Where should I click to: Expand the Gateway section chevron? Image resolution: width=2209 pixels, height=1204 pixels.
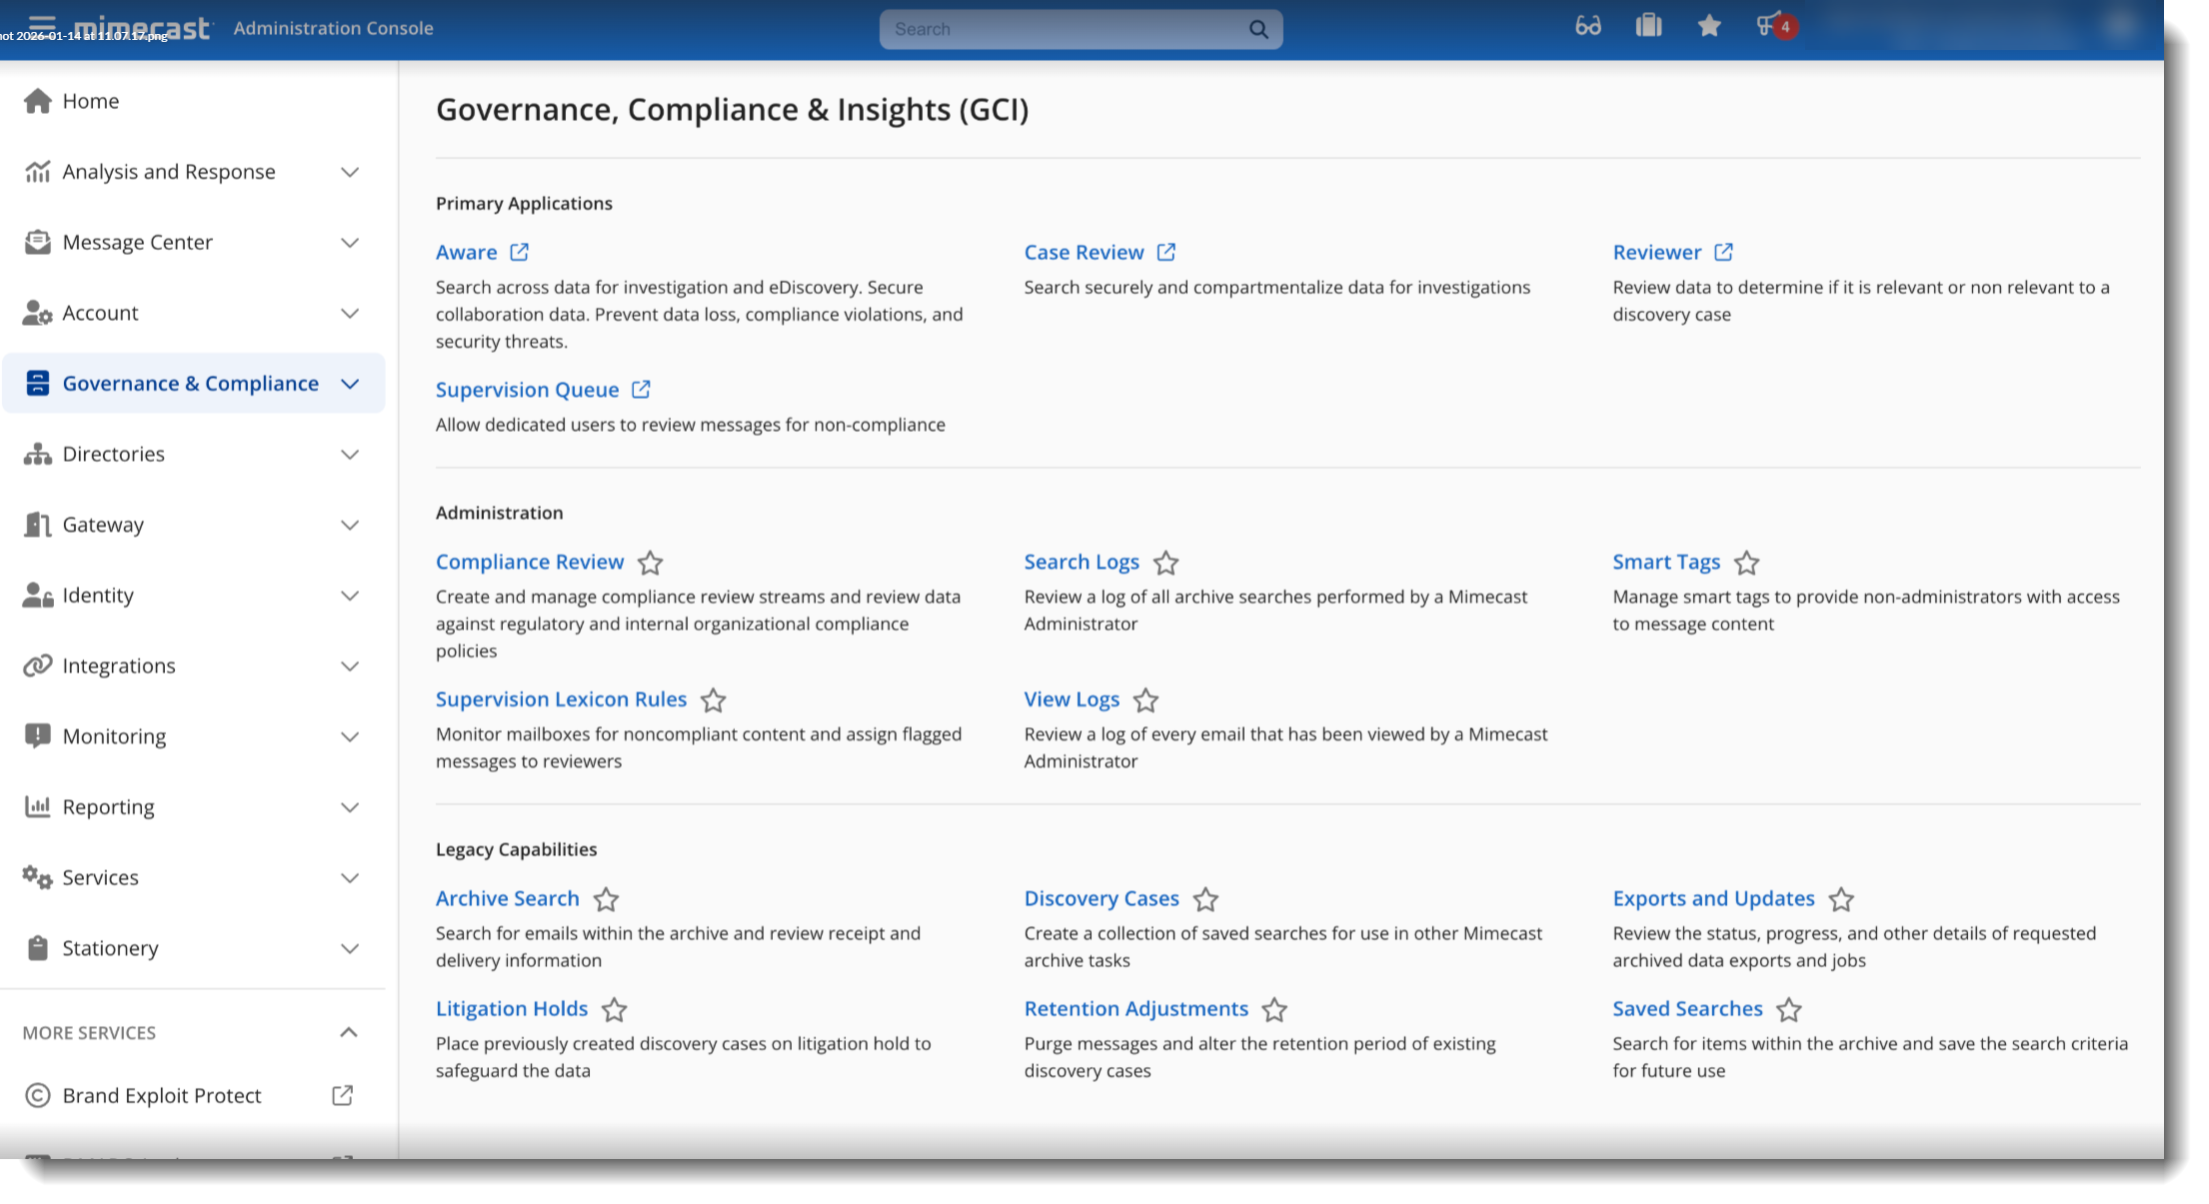click(349, 525)
